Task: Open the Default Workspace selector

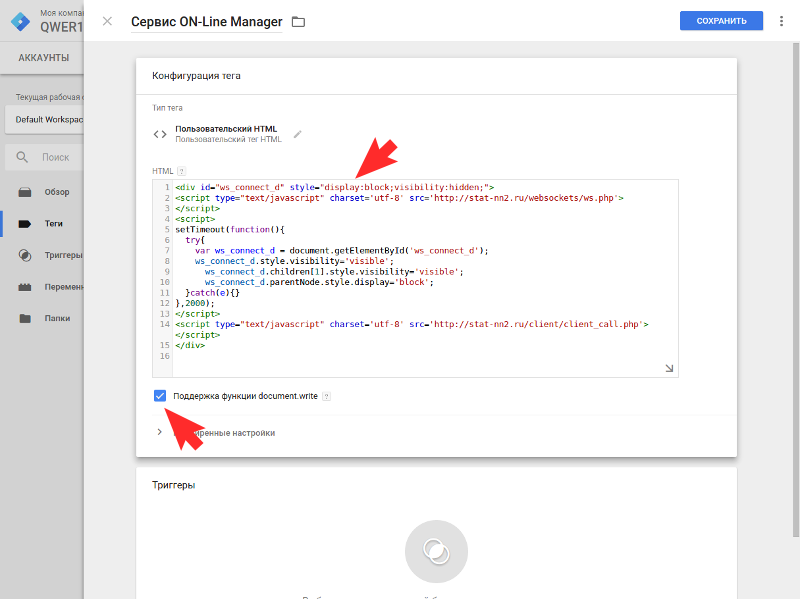Action: (x=45, y=120)
